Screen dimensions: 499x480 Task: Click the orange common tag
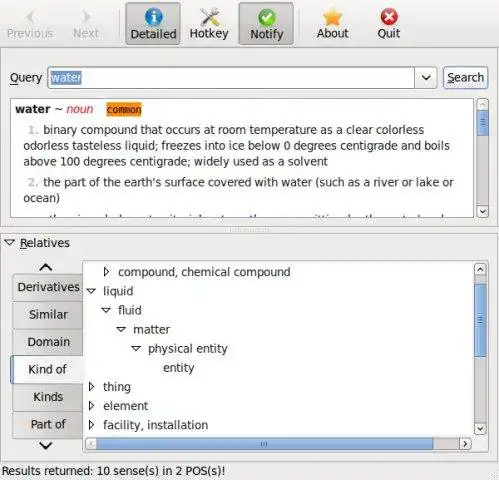pyautogui.click(x=124, y=109)
